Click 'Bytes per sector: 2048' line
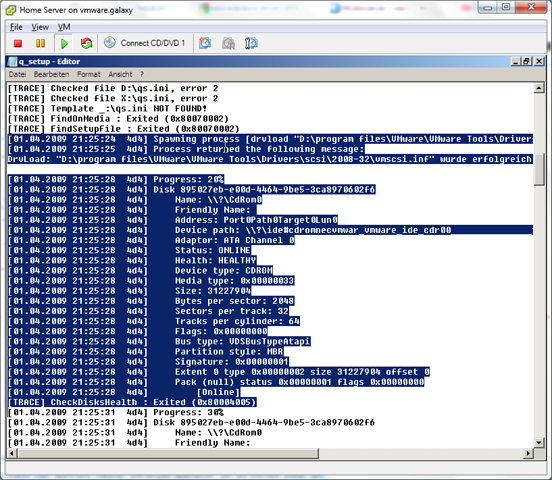This screenshot has width=552, height=480. [x=234, y=301]
